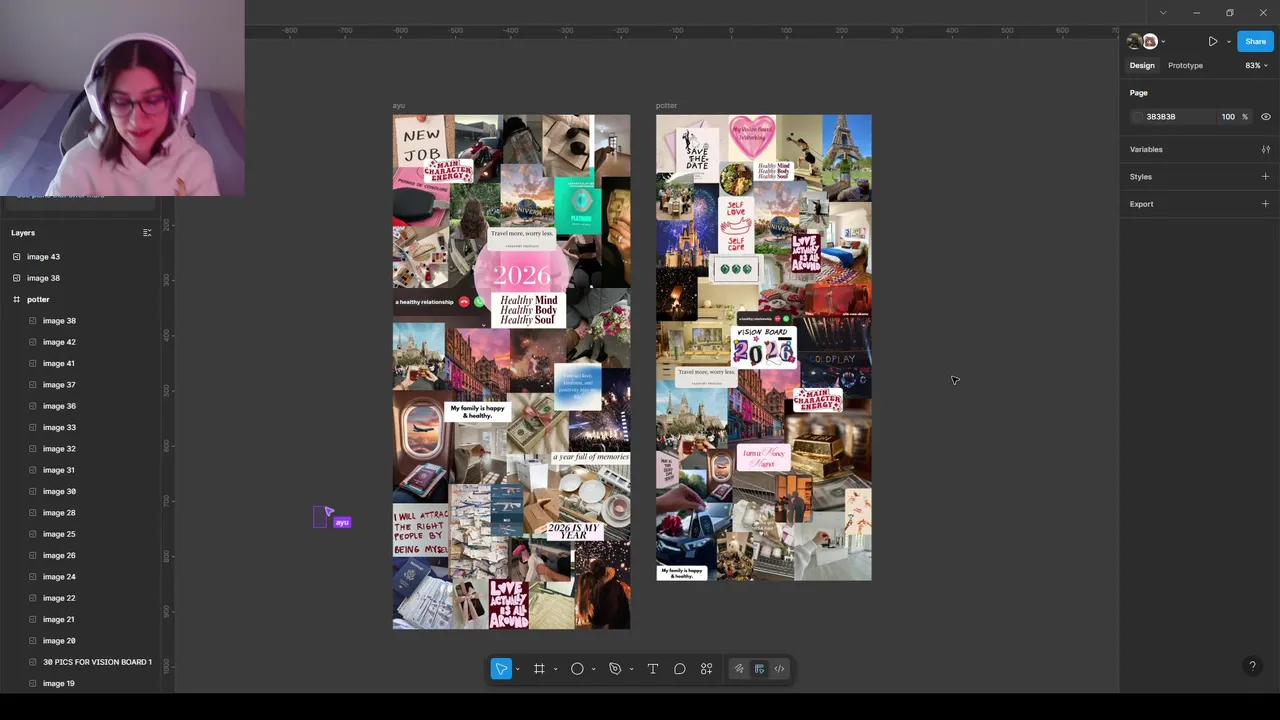Image resolution: width=1280 pixels, height=720 pixels.
Task: Click the Export section label
Action: pos(1141,204)
